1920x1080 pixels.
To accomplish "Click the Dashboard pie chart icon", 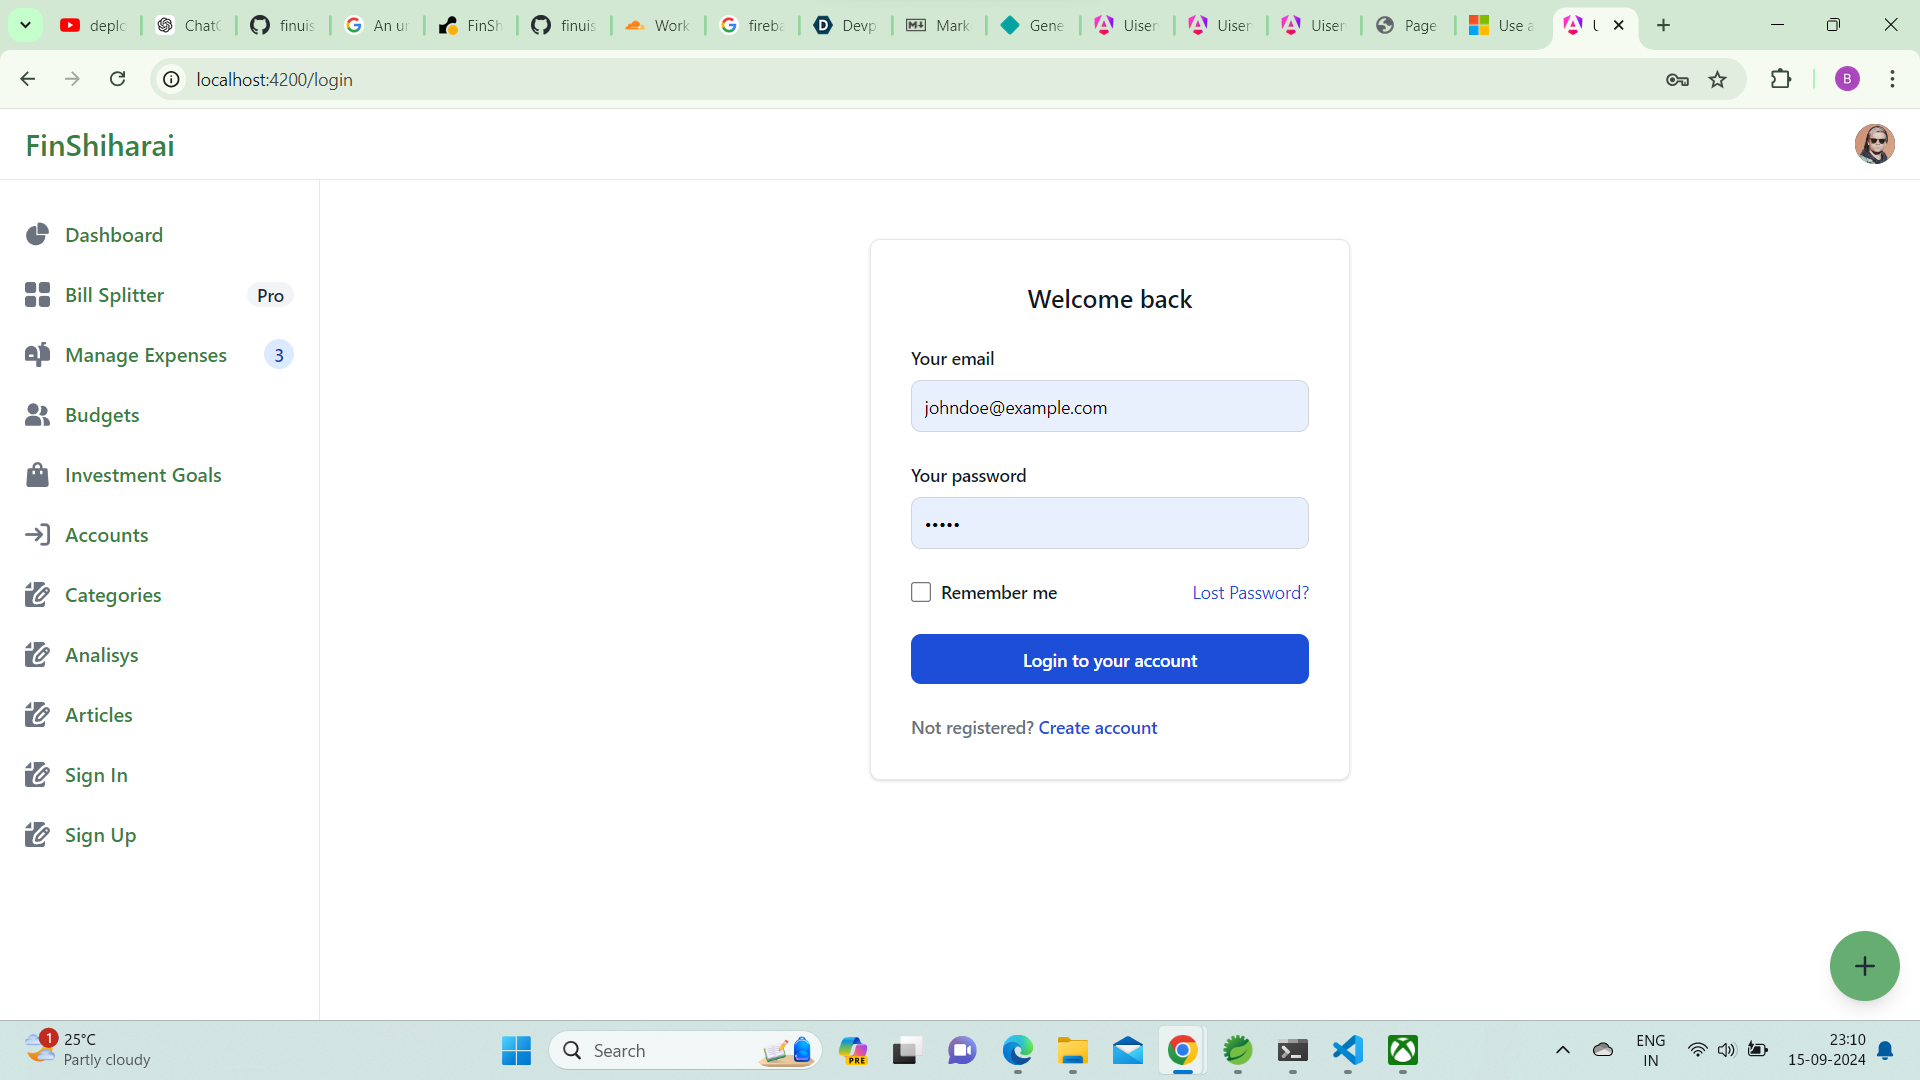I will tap(37, 235).
